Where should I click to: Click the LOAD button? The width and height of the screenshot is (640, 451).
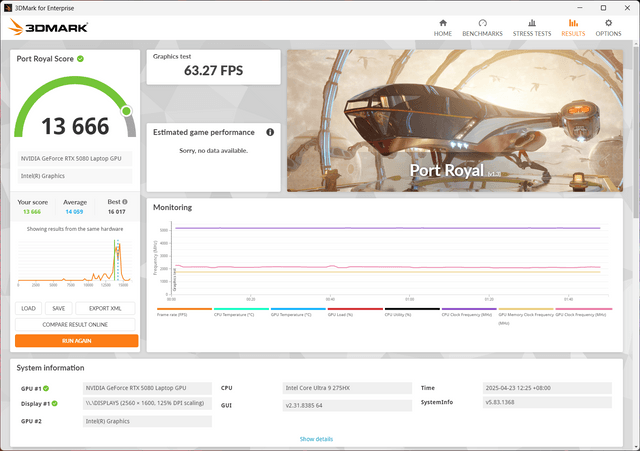[28, 309]
